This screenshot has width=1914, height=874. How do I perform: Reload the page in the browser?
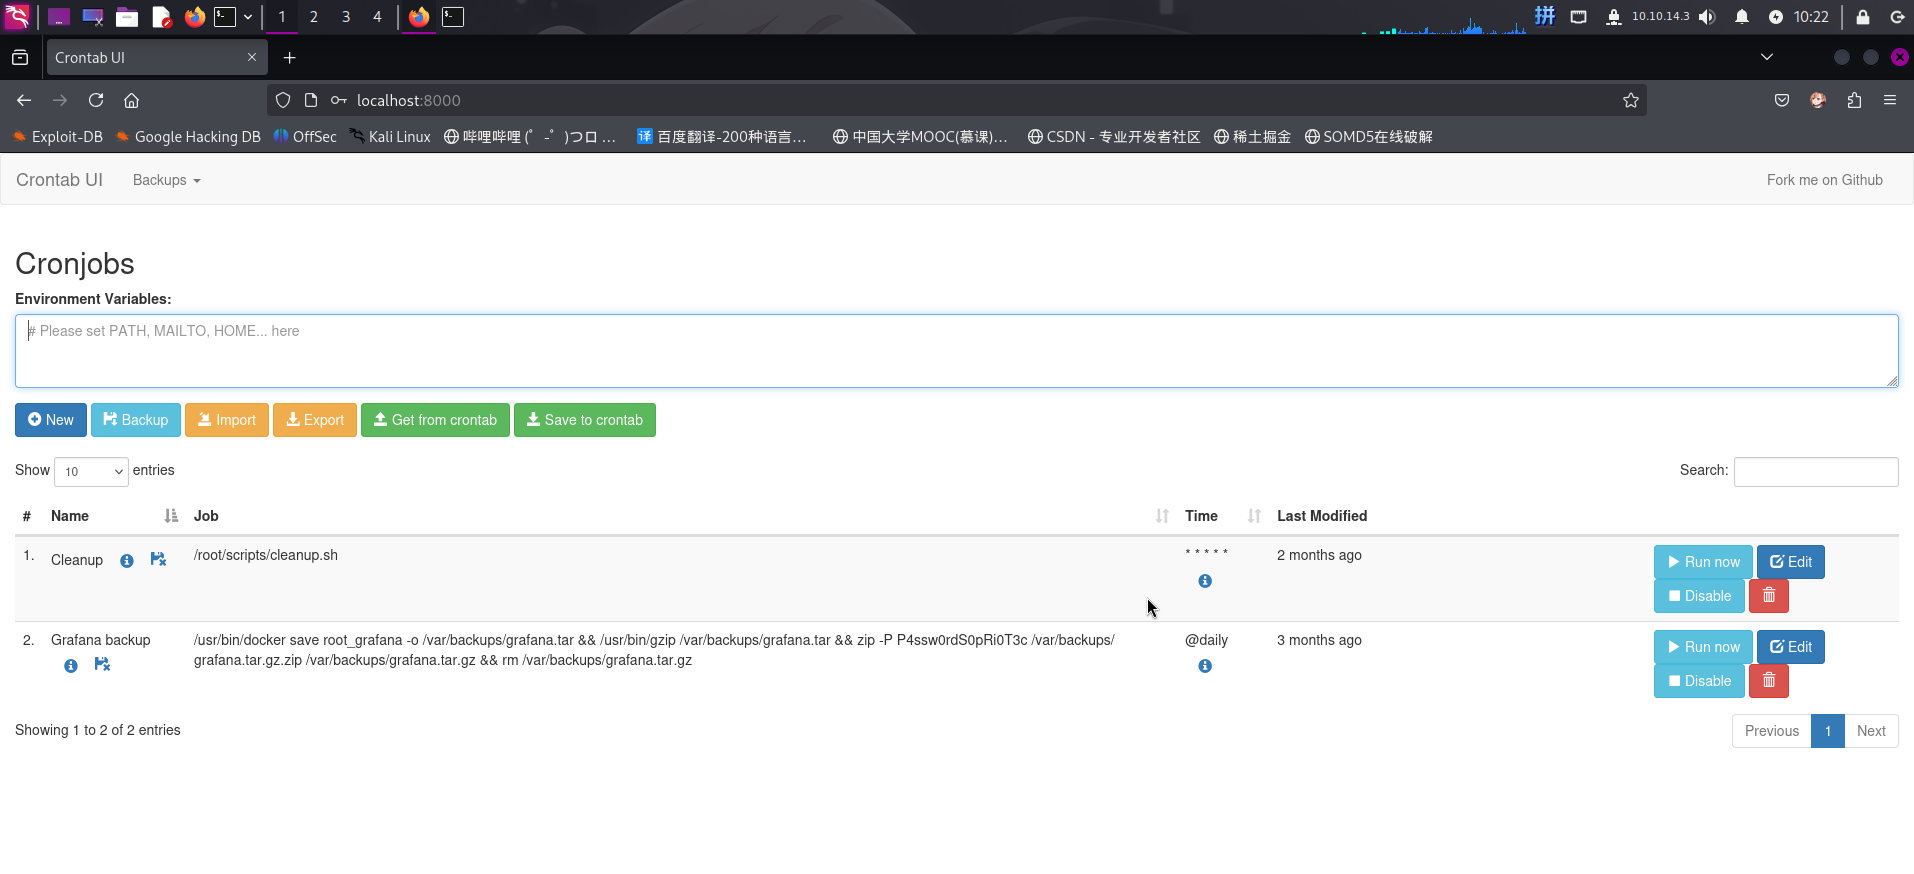click(x=96, y=100)
